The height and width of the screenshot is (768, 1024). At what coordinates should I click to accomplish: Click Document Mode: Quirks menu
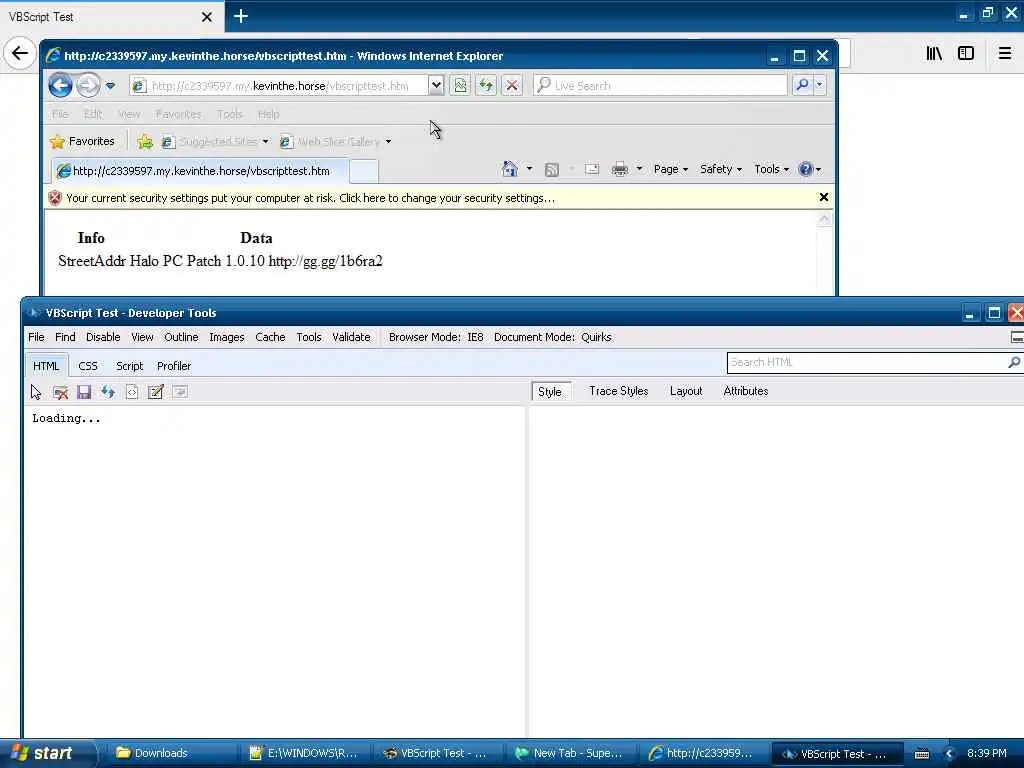click(552, 337)
